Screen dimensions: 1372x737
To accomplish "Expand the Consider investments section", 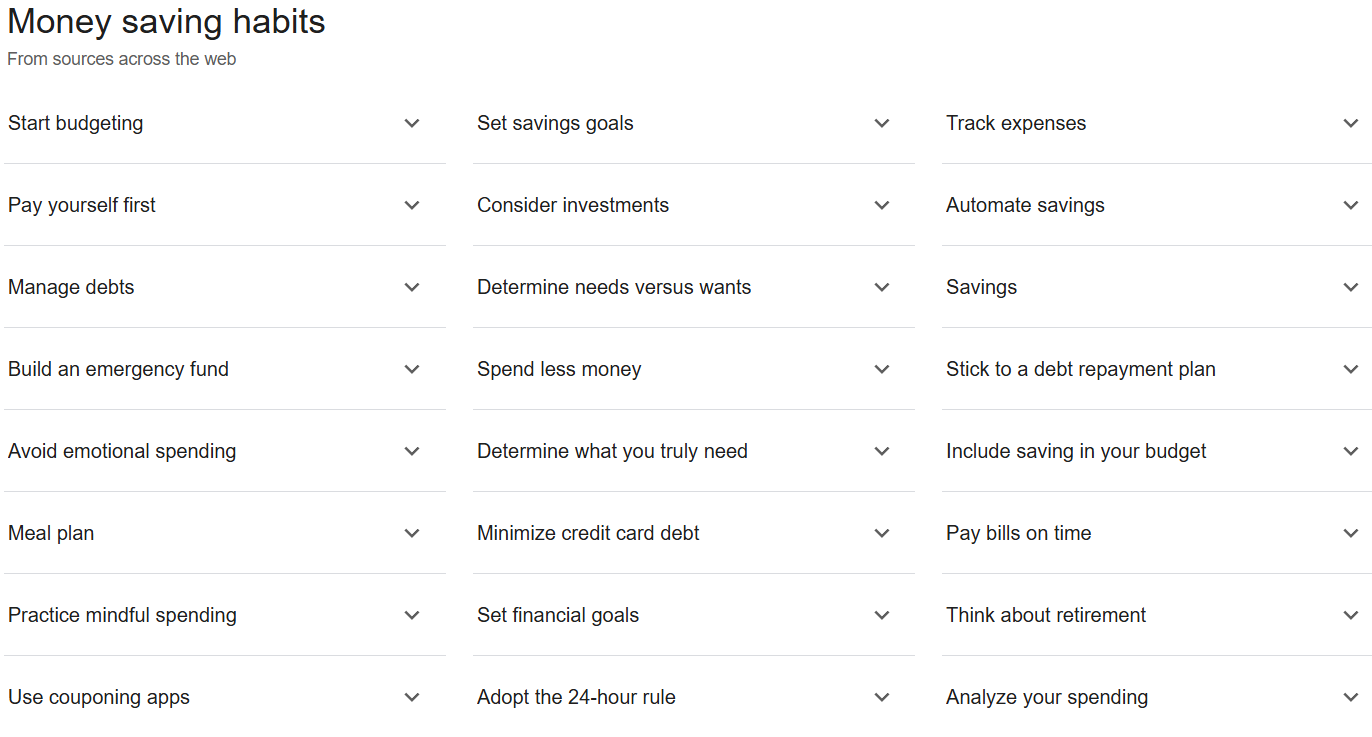I will [x=882, y=205].
